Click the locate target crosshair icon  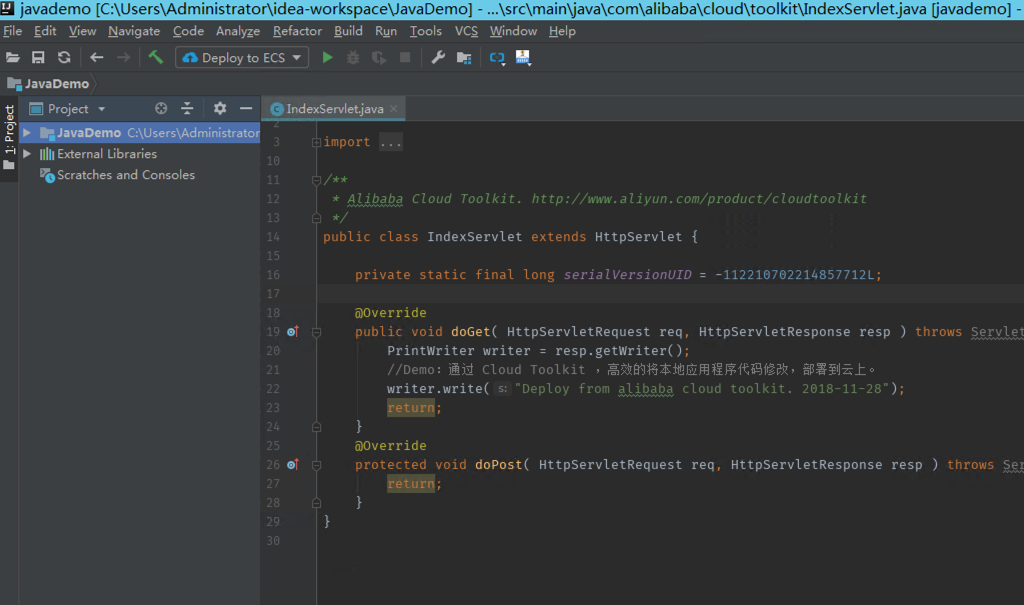pyautogui.click(x=161, y=108)
